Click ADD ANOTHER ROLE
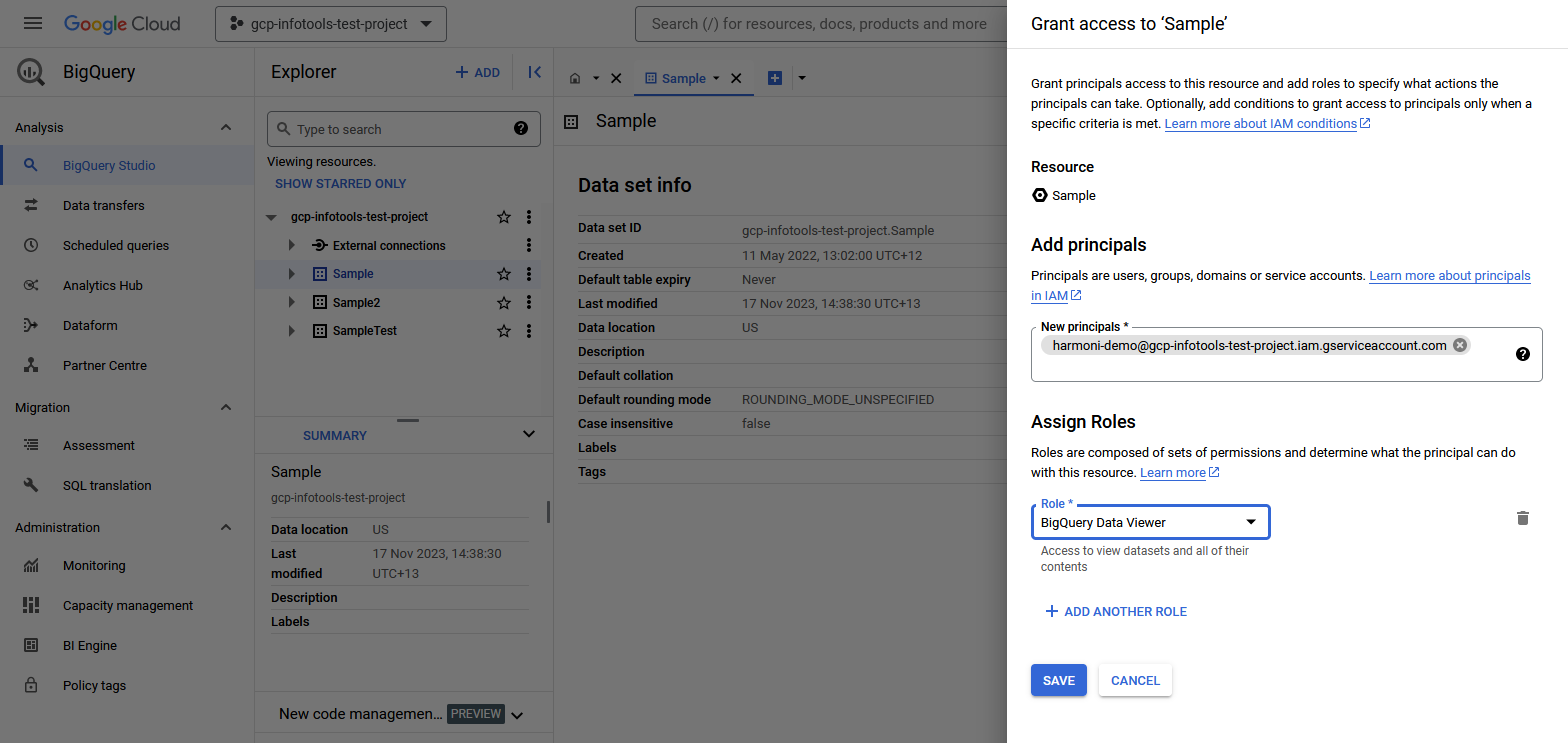The height and width of the screenshot is (743, 1568). (1116, 611)
